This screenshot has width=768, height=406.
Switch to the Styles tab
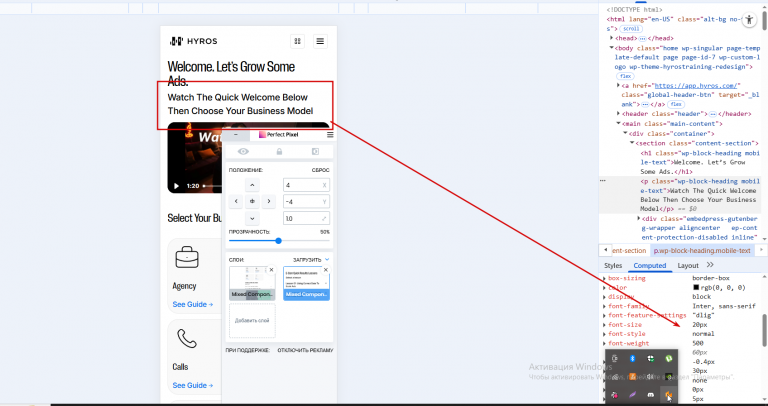tap(613, 265)
